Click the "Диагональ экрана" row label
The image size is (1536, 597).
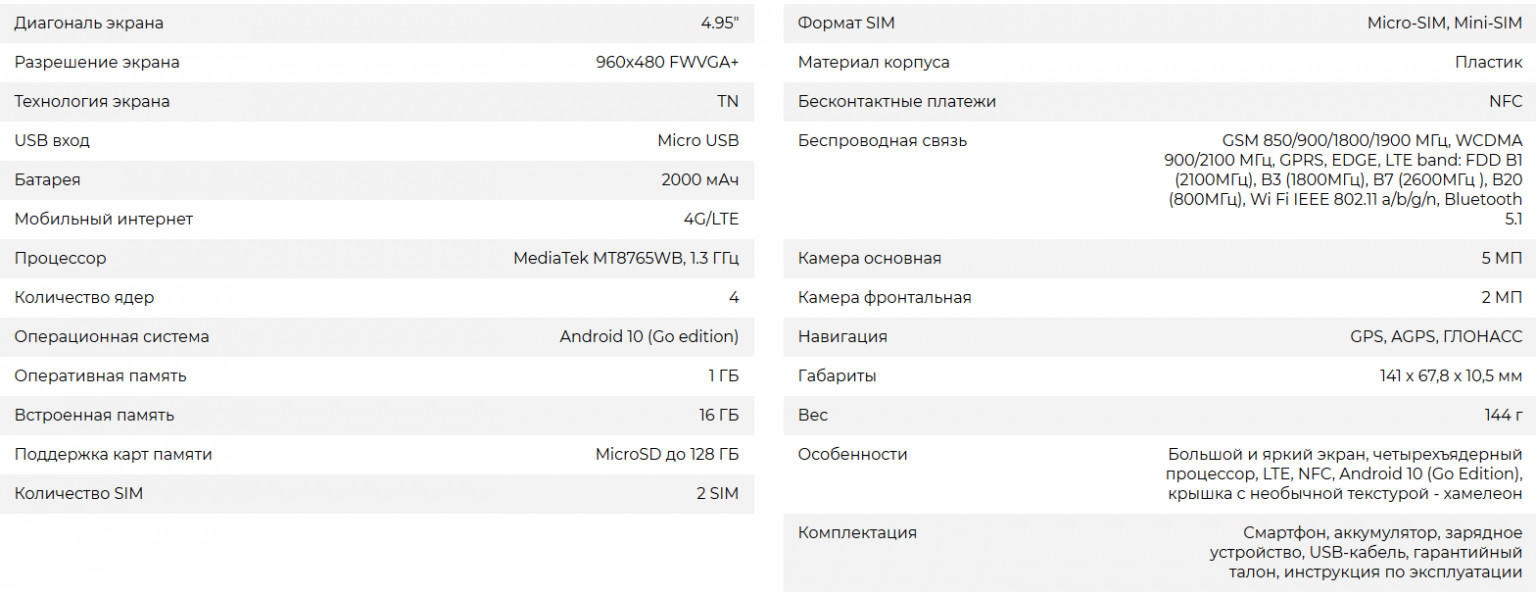click(89, 23)
